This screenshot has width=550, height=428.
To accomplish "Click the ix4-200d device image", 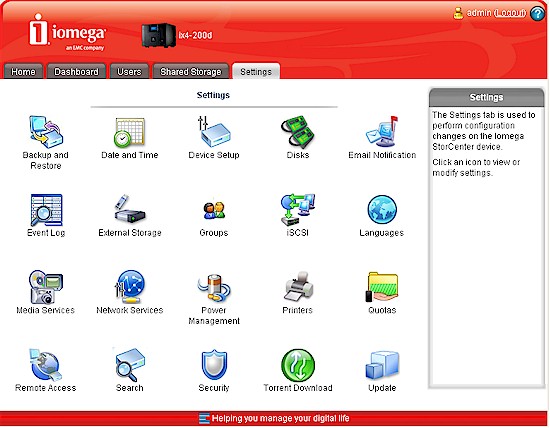I will [159, 35].
